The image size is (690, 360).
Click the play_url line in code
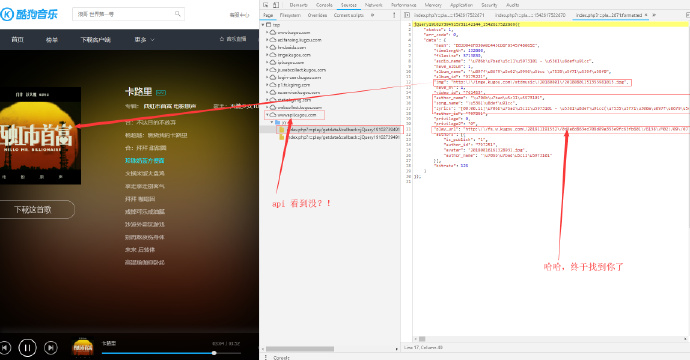click(561, 129)
